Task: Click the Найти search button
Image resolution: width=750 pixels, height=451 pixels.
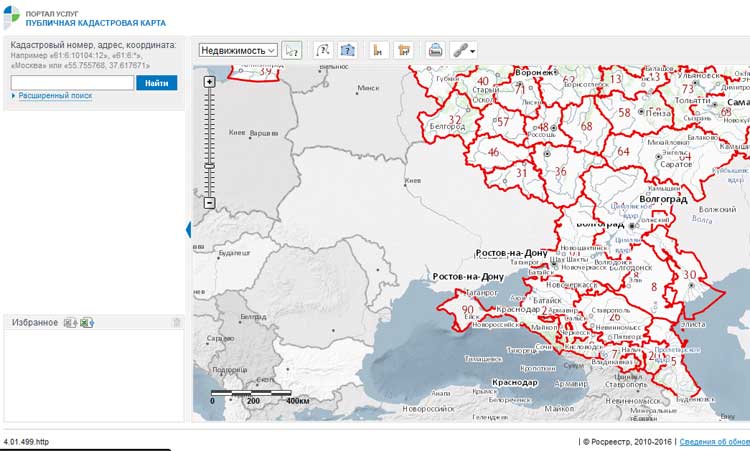Action: 156,83
